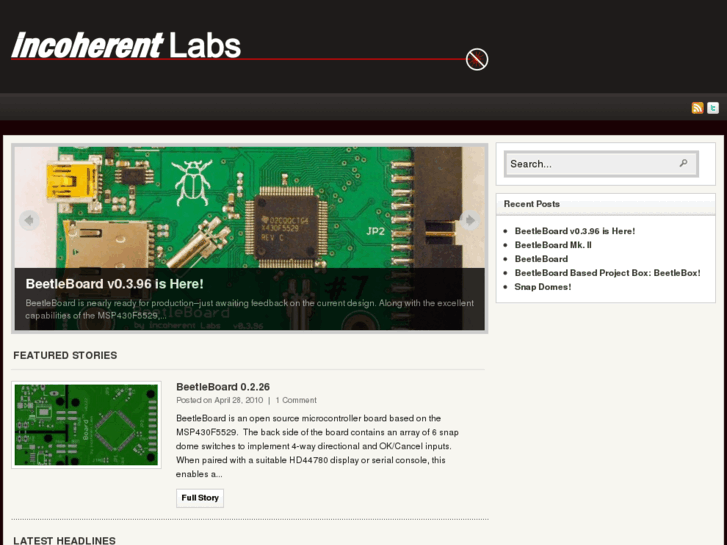Open recent post BeetleBoard v0.3.96 is Here!
The width and height of the screenshot is (727, 545).
coord(575,231)
